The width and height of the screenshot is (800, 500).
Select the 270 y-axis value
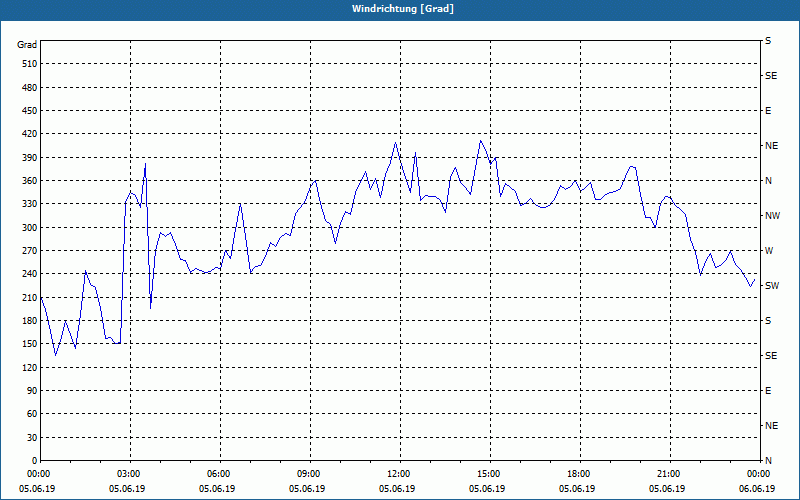tap(30, 251)
